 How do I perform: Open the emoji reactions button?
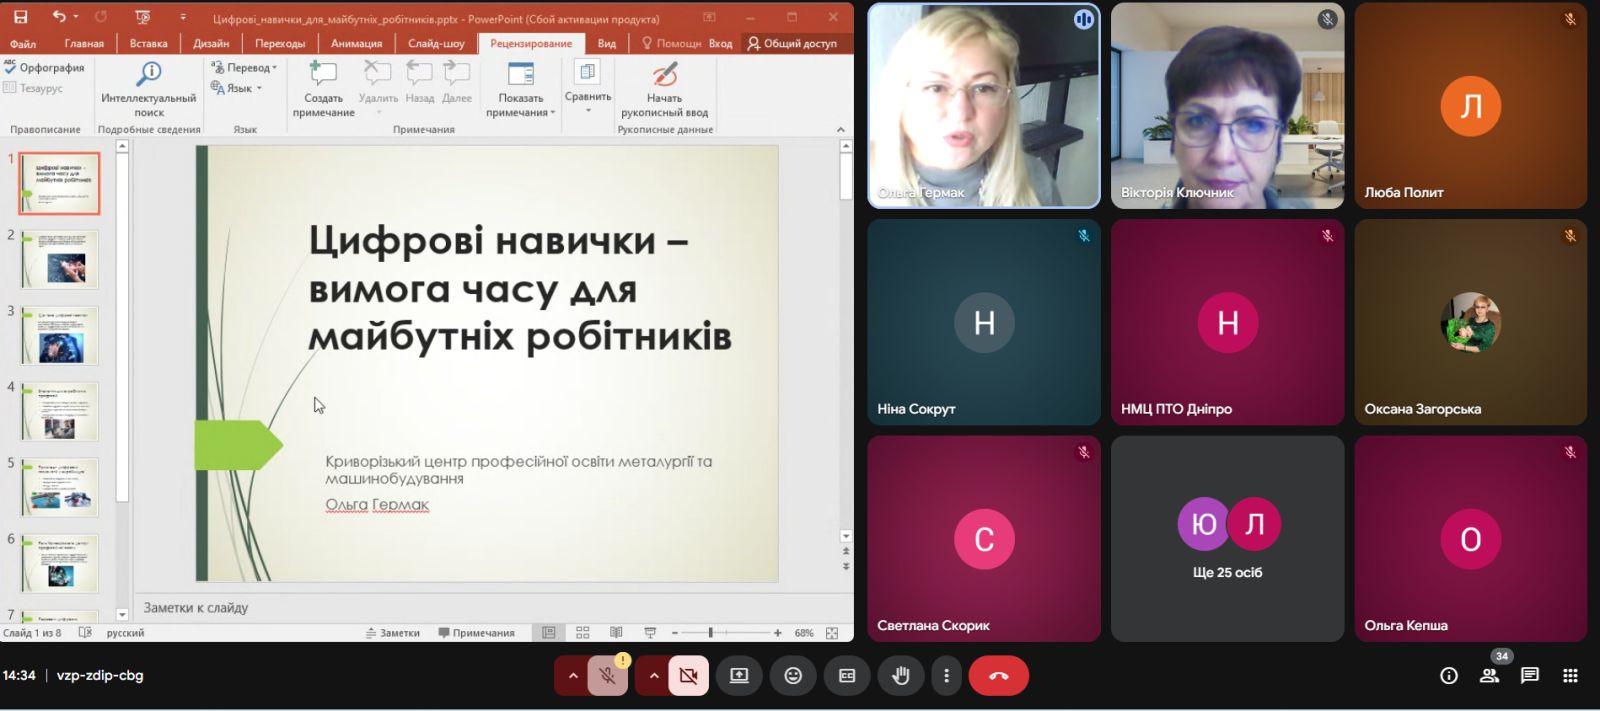pyautogui.click(x=793, y=676)
